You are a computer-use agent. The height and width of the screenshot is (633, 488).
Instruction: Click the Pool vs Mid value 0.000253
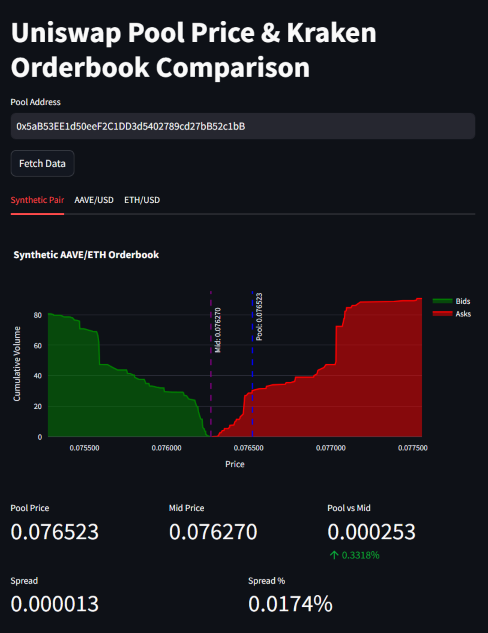point(371,532)
